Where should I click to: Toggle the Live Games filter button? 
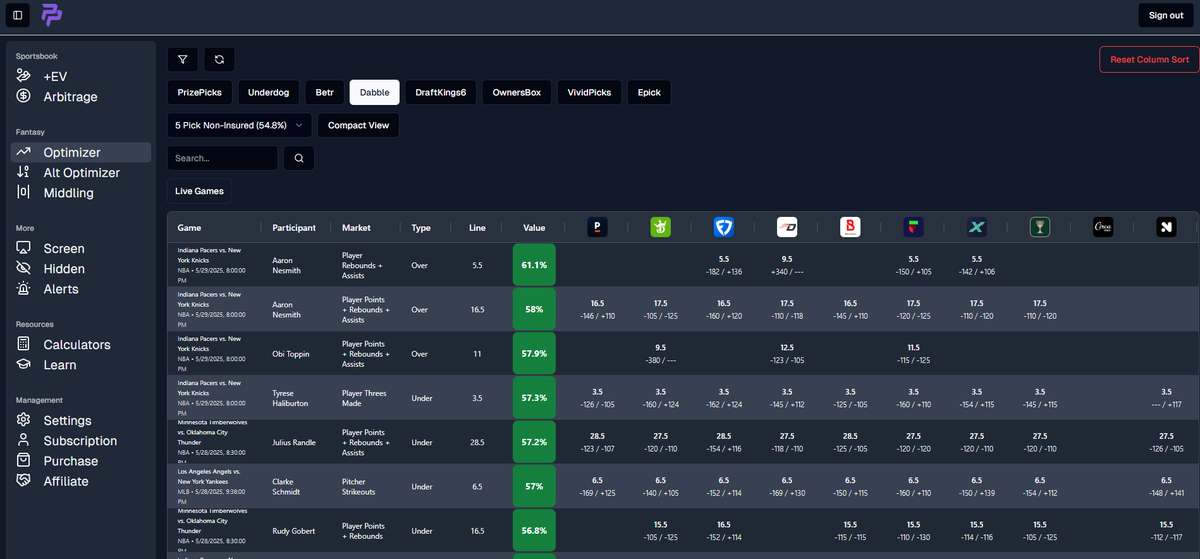click(199, 191)
